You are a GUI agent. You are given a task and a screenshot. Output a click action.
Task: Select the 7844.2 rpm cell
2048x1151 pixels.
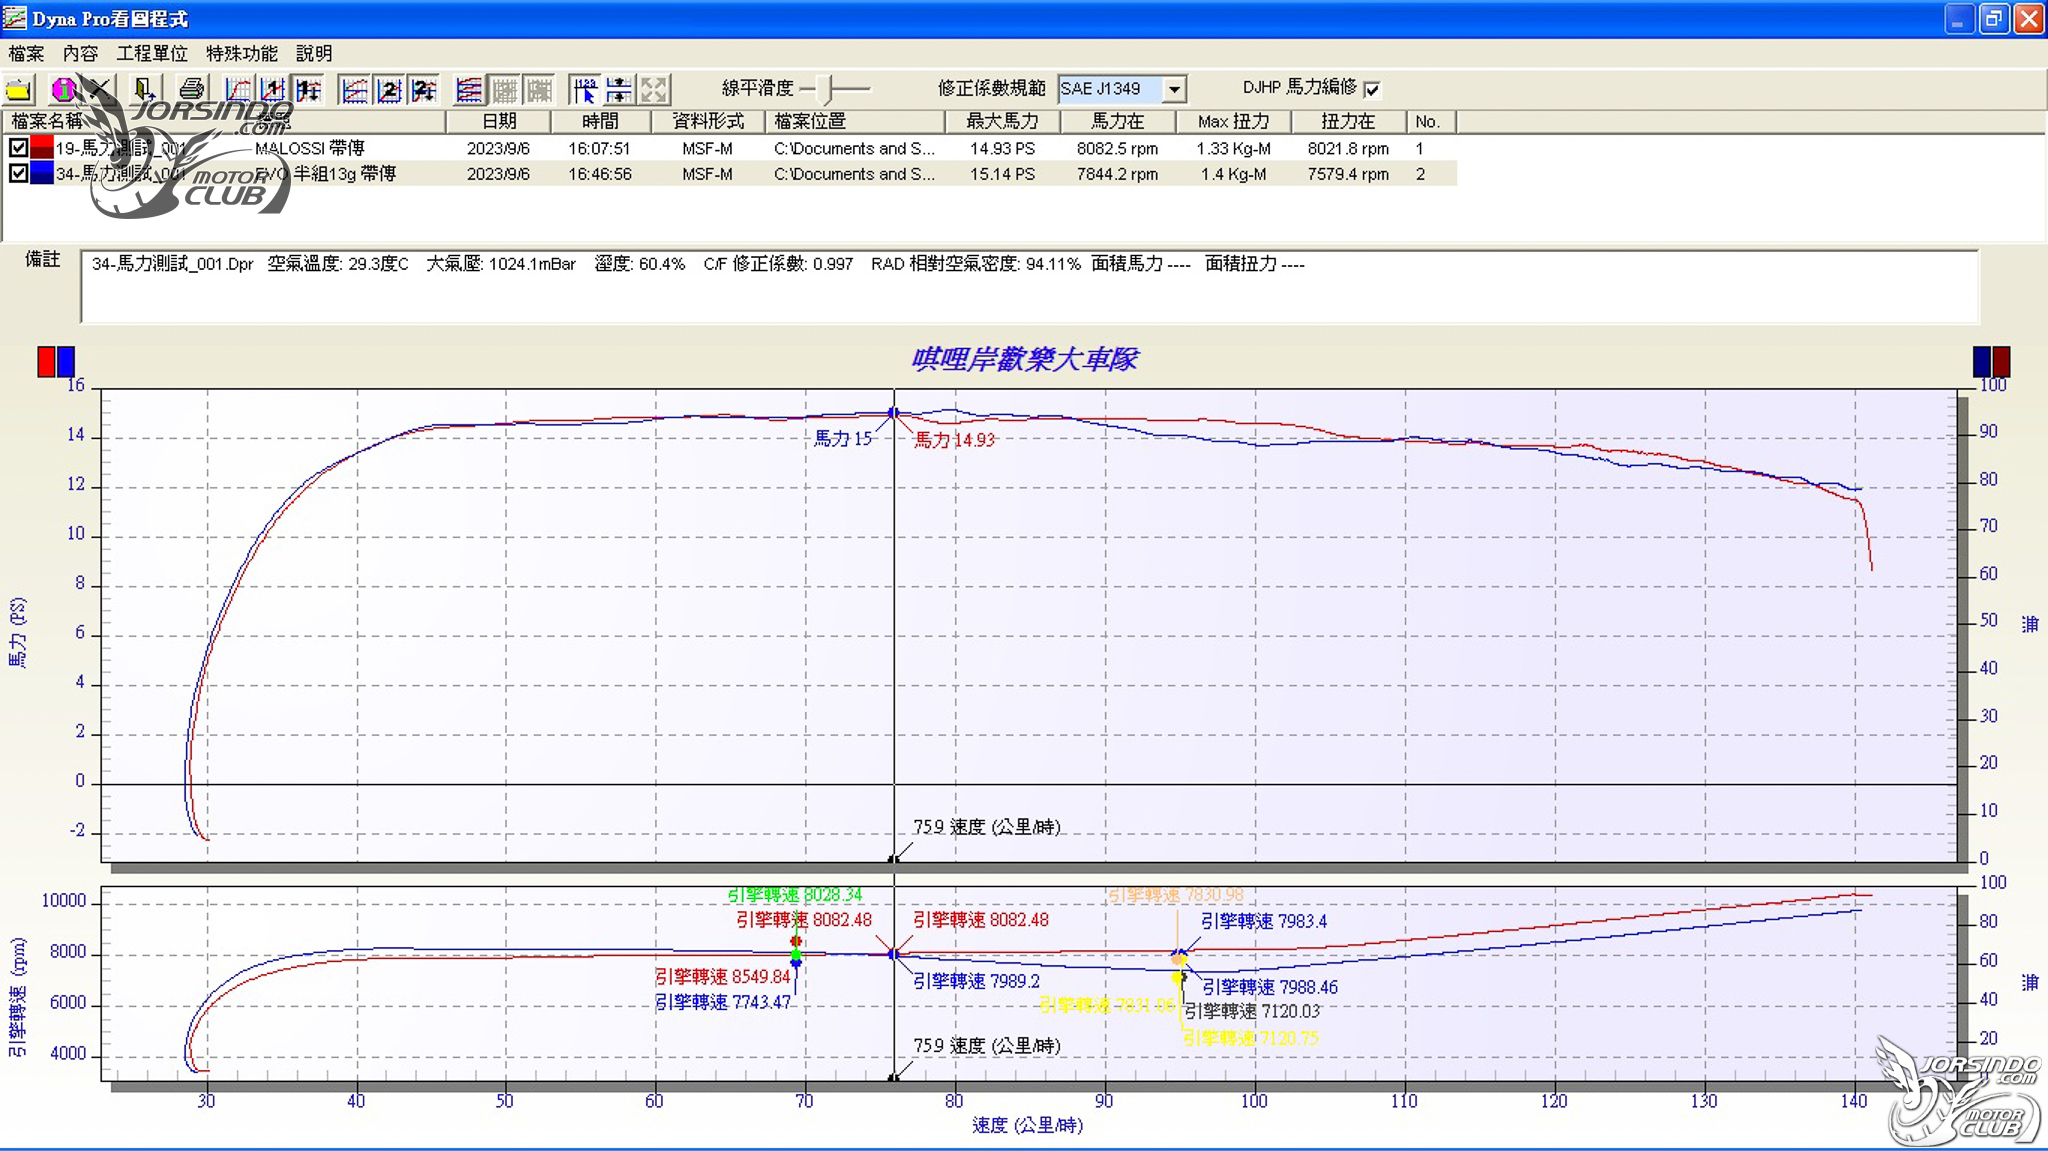[x=1117, y=174]
